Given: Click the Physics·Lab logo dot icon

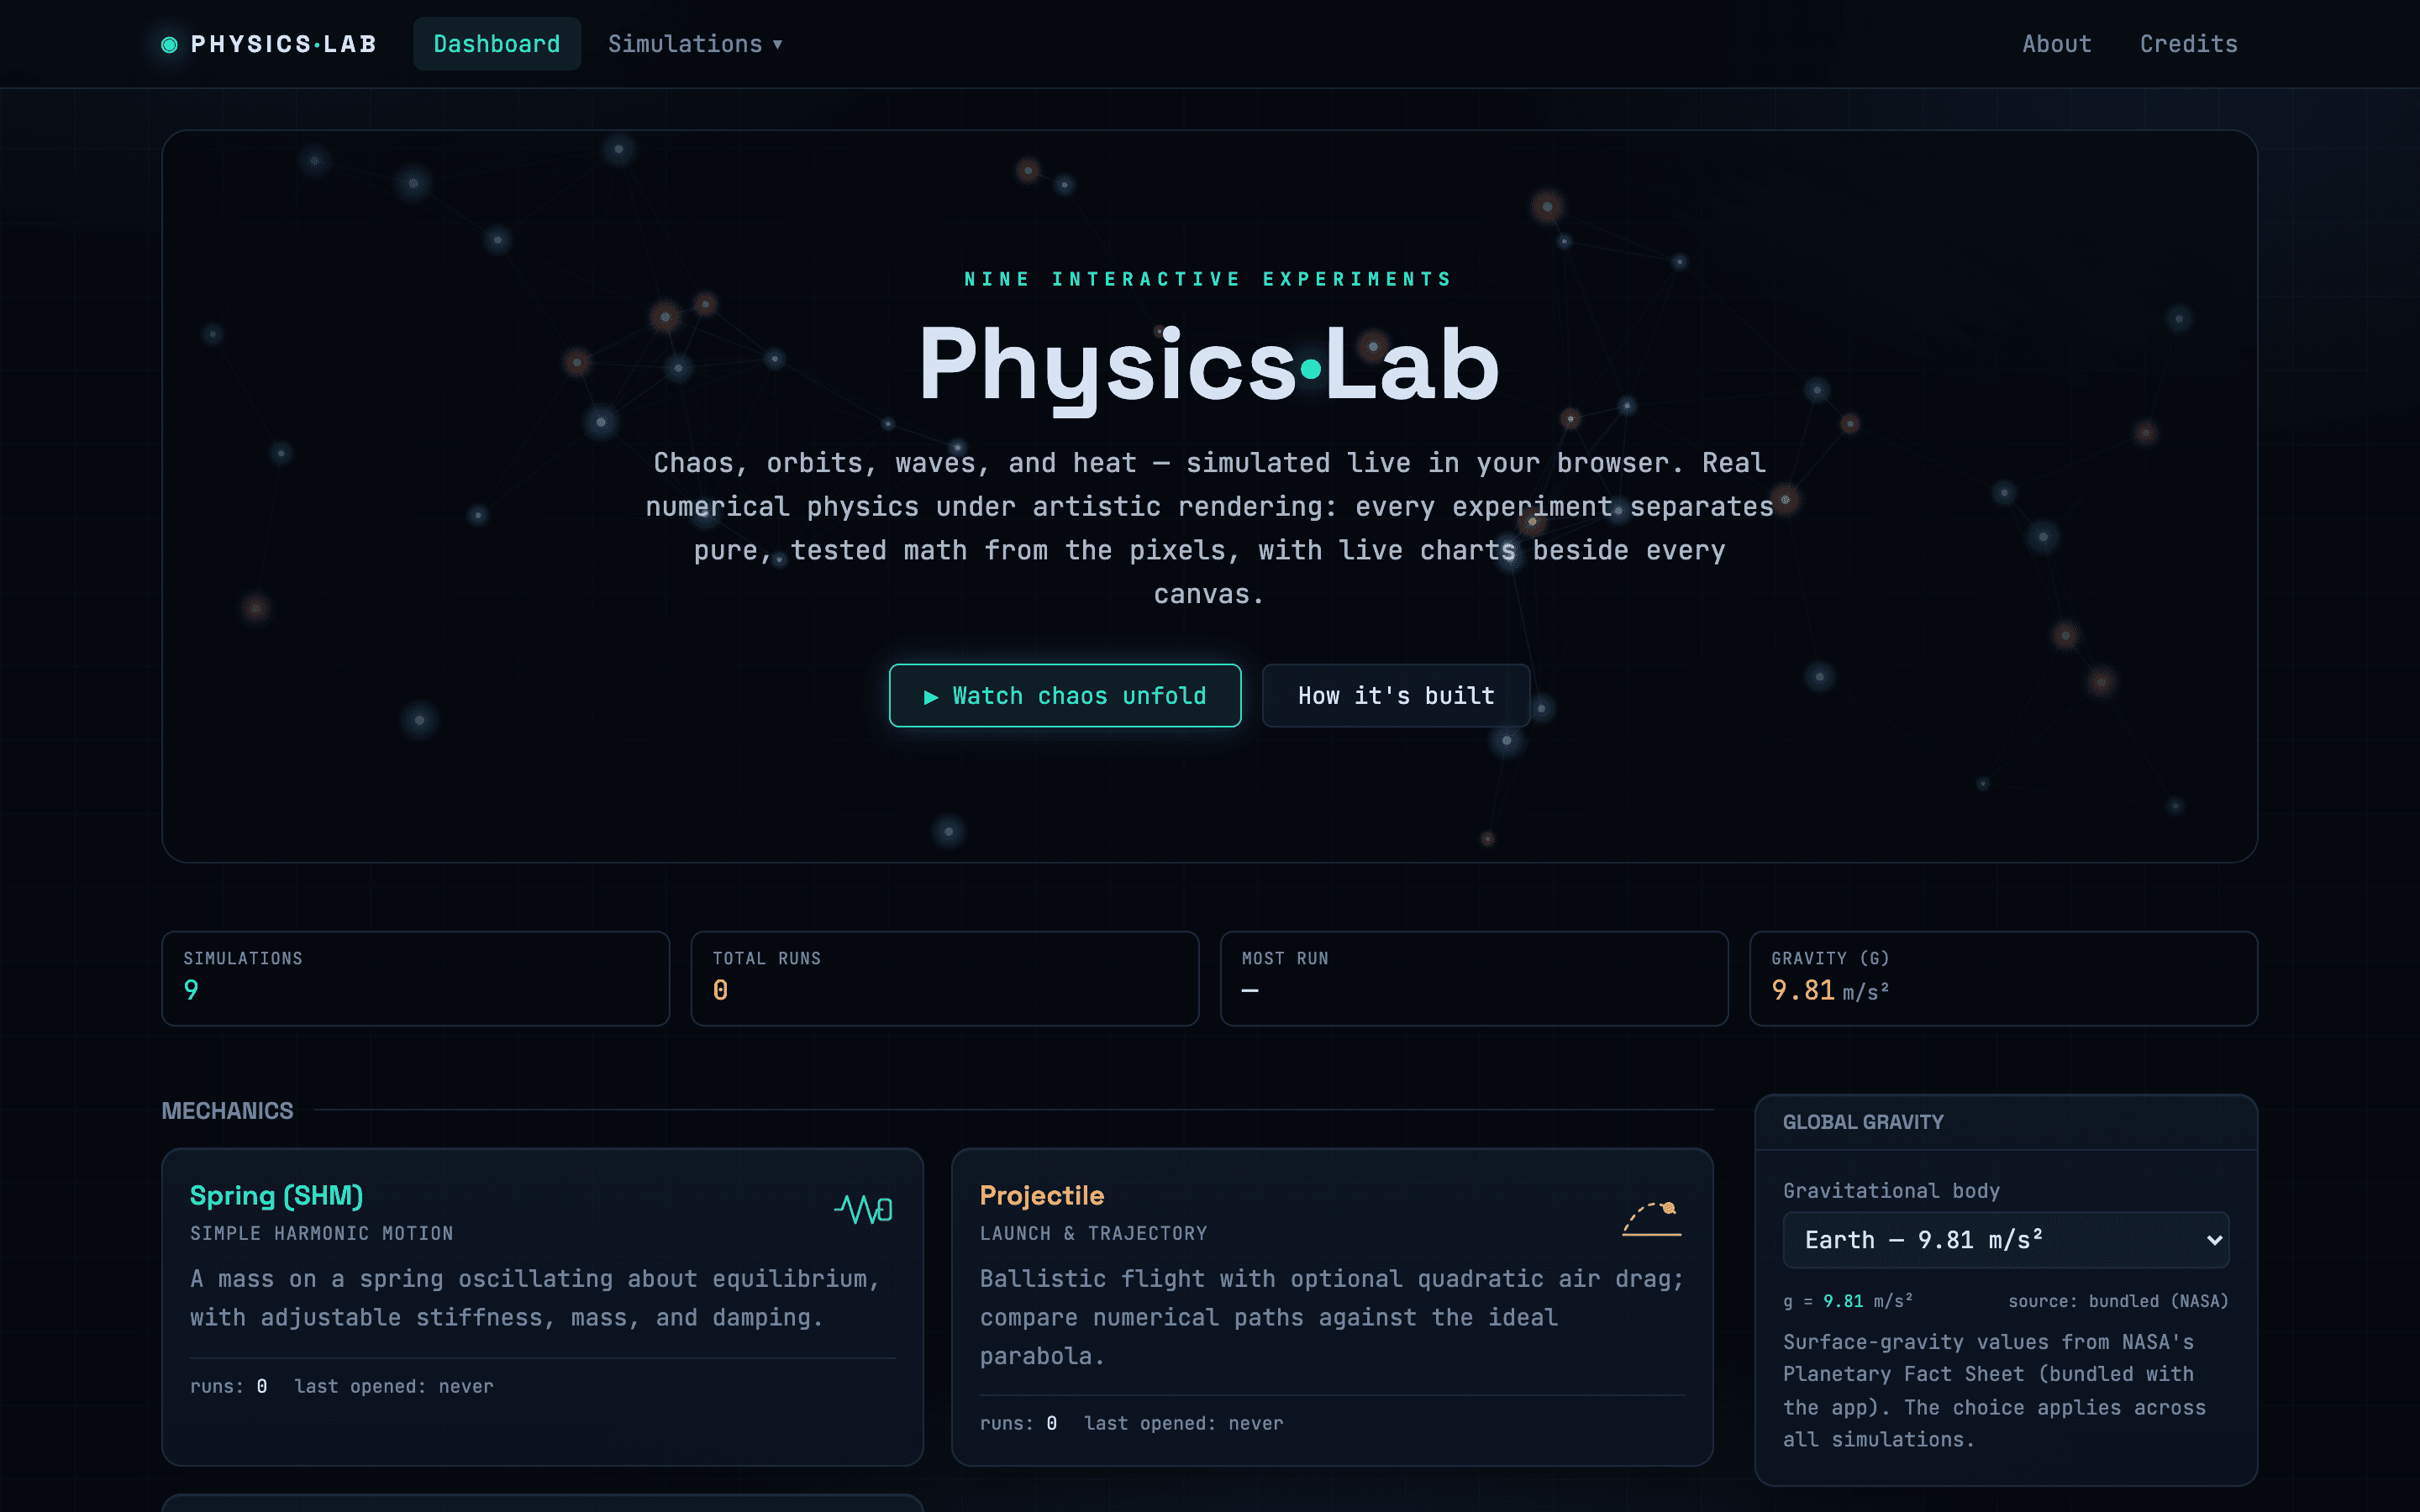Looking at the screenshot, I should (169, 44).
